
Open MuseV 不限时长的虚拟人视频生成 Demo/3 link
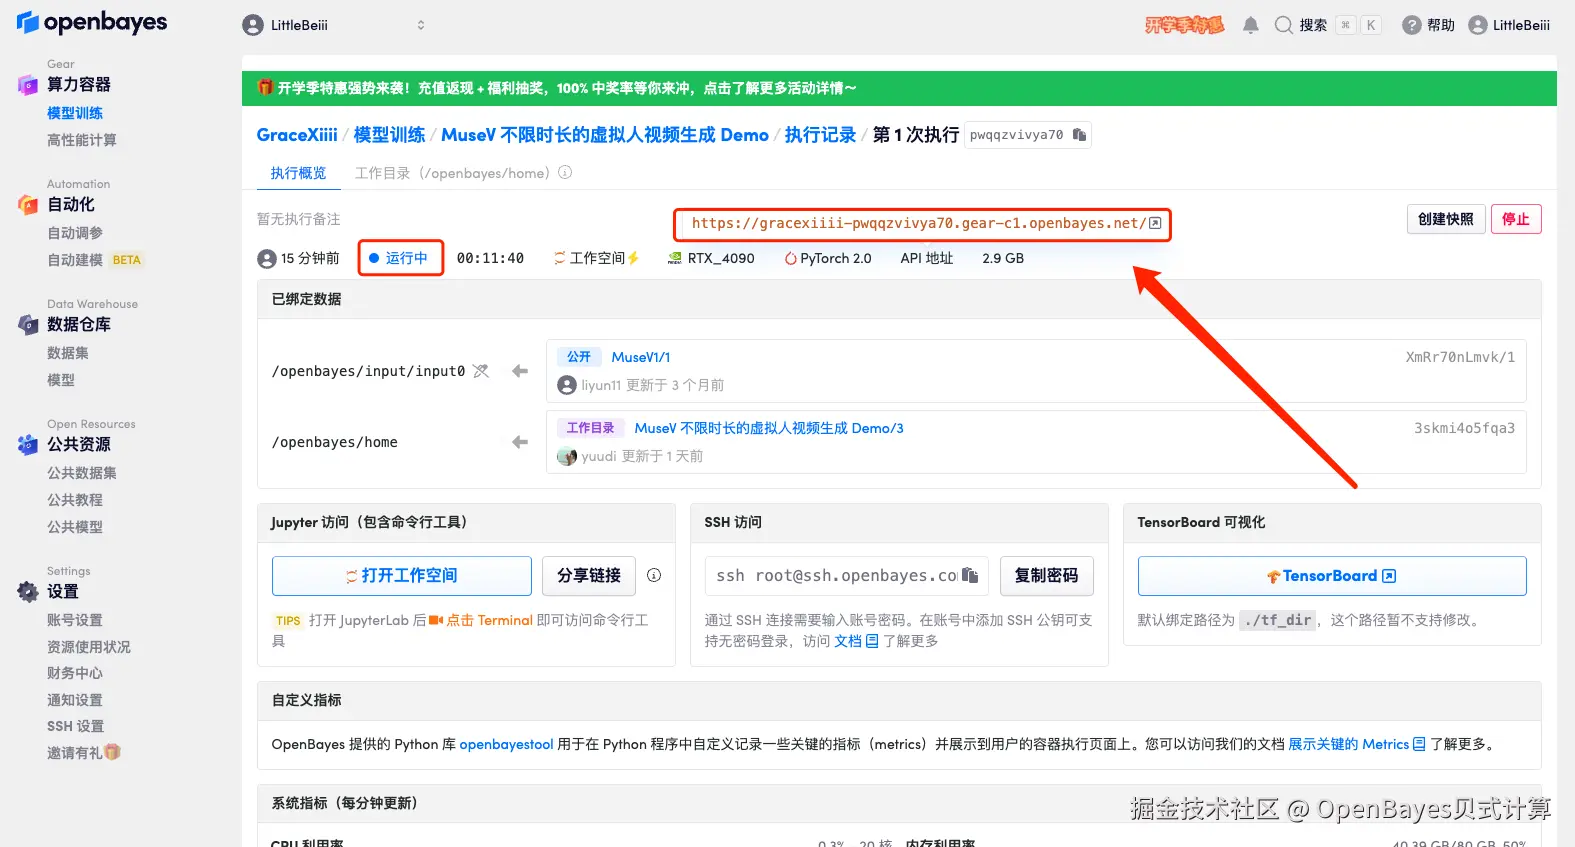pos(769,428)
